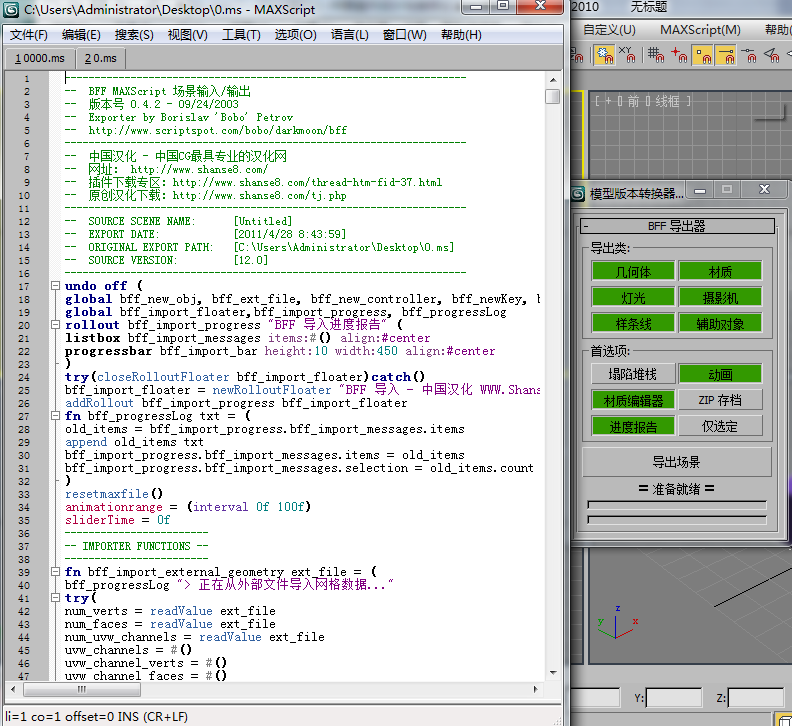The width and height of the screenshot is (792, 726).
Task: Click the face snap triangle icon
Action: pyautogui.click(x=771, y=54)
